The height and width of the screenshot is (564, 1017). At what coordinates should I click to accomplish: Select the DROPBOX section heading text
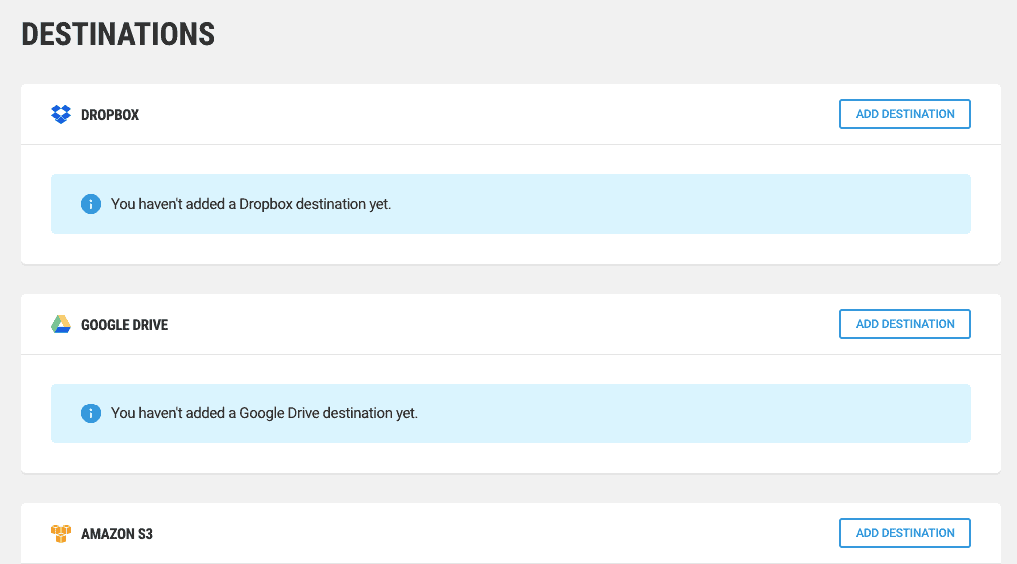pyautogui.click(x=110, y=115)
